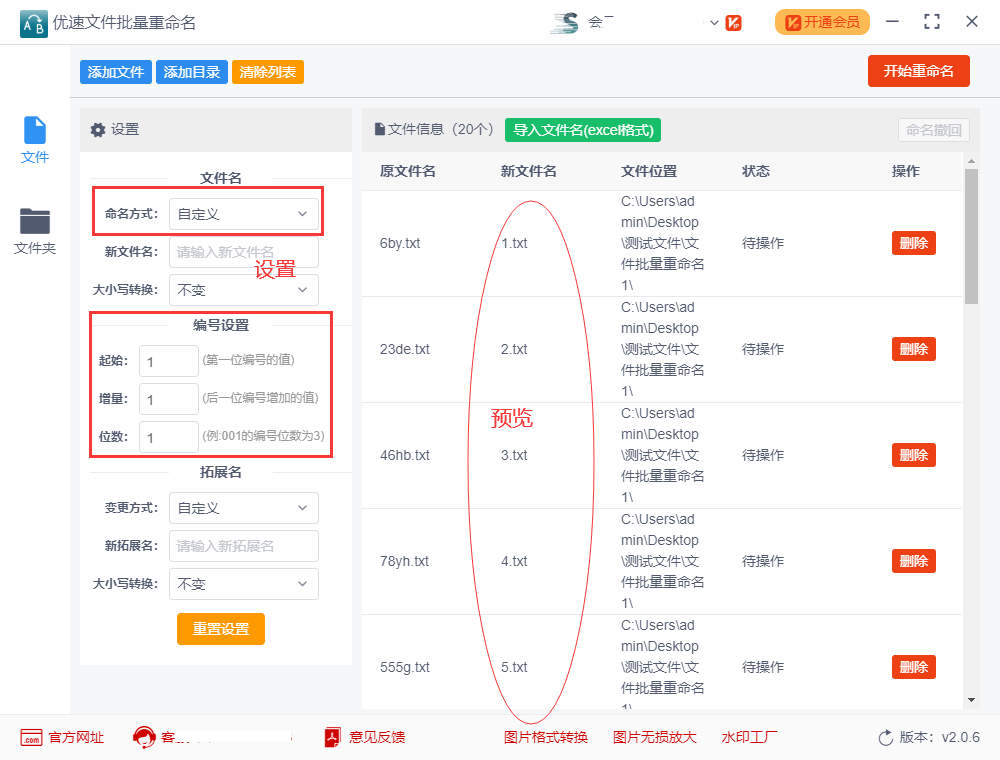Open the 命名方式 dropdown
The width and height of the screenshot is (1000, 760).
pyautogui.click(x=243, y=213)
